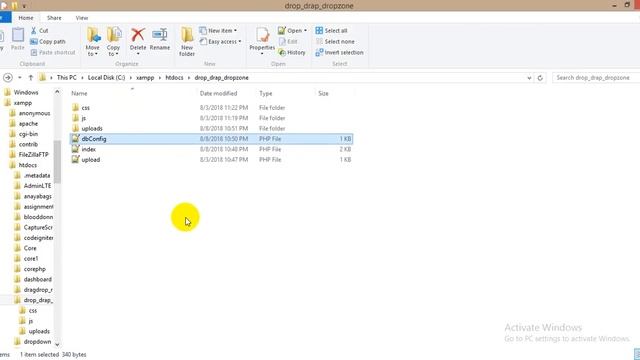Click the Search drop_drap_dropzone field

[596, 78]
